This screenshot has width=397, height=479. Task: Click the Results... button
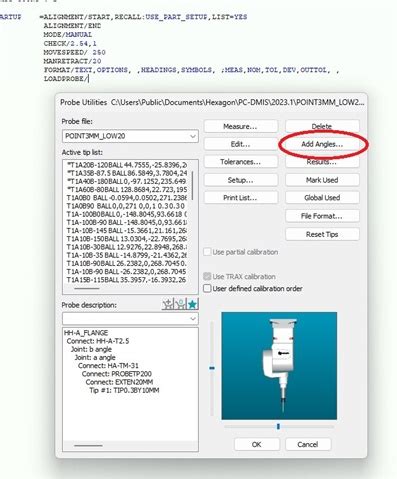click(322, 162)
